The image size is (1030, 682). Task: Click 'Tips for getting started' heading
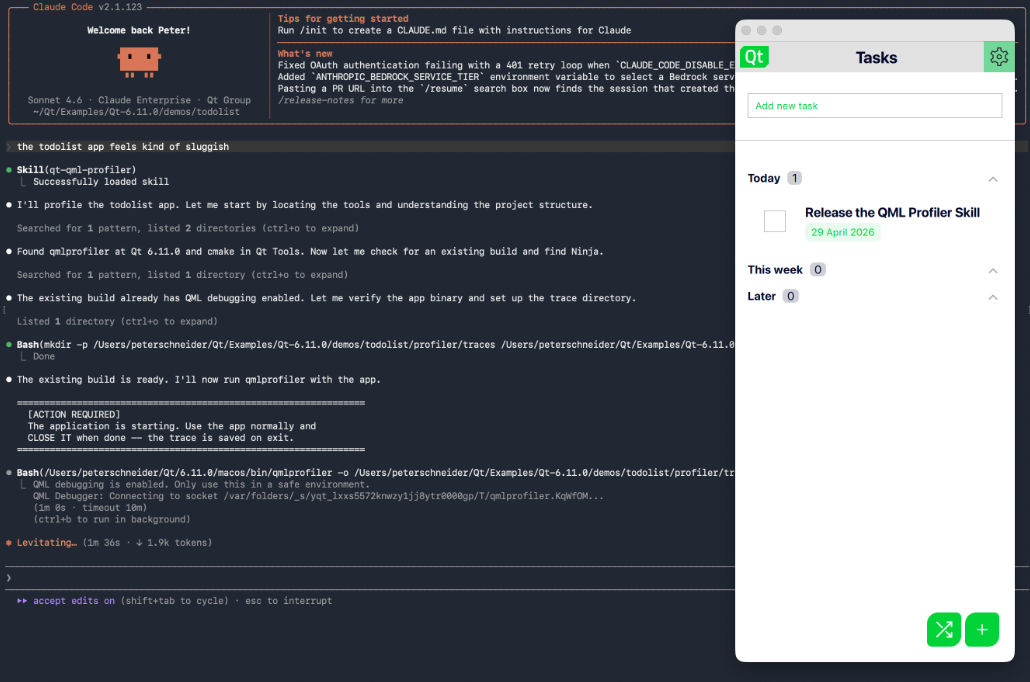[x=343, y=18]
